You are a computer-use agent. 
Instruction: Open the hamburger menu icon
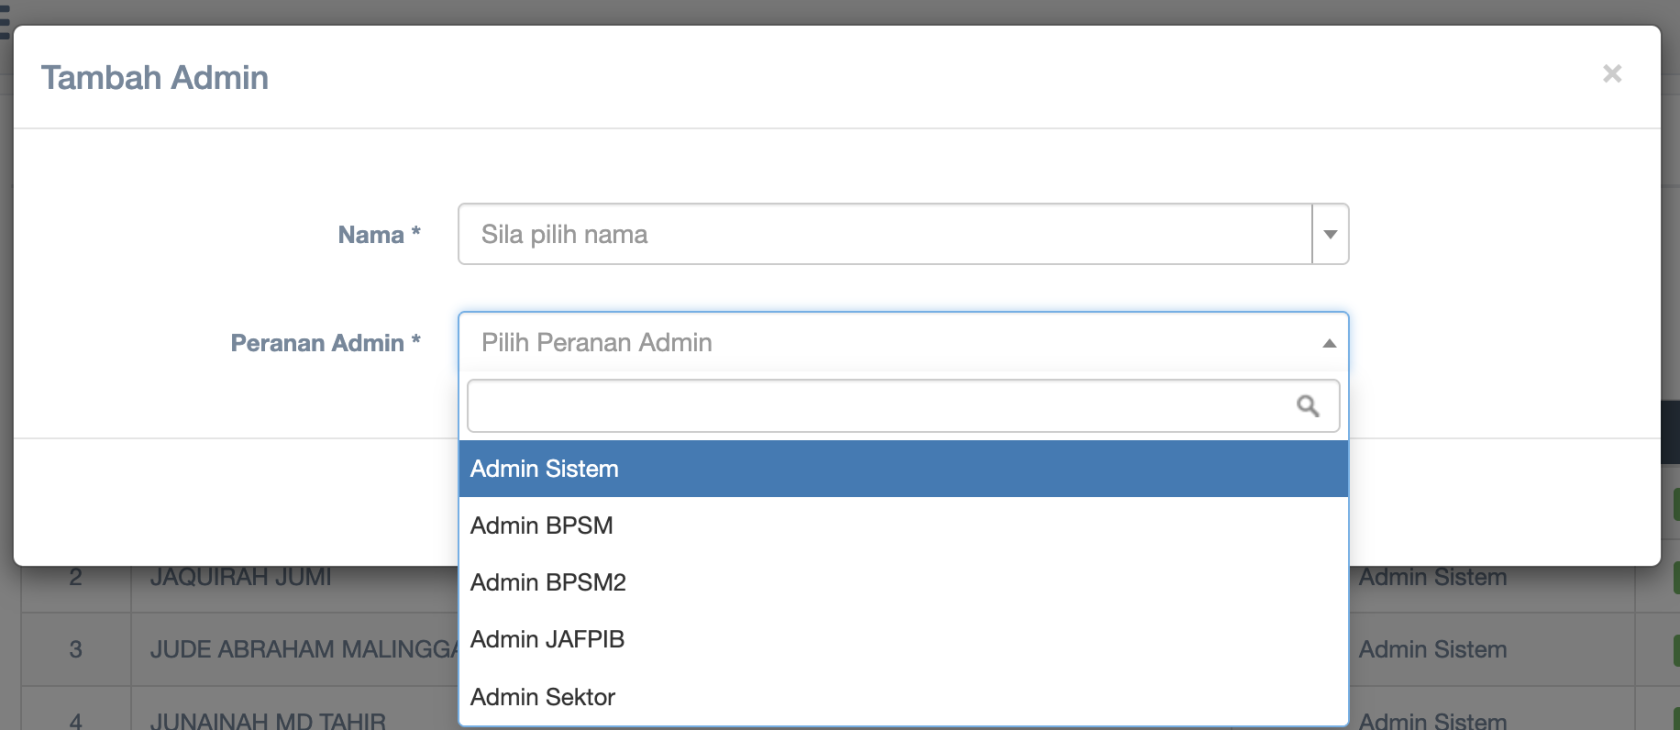click(x=4, y=22)
